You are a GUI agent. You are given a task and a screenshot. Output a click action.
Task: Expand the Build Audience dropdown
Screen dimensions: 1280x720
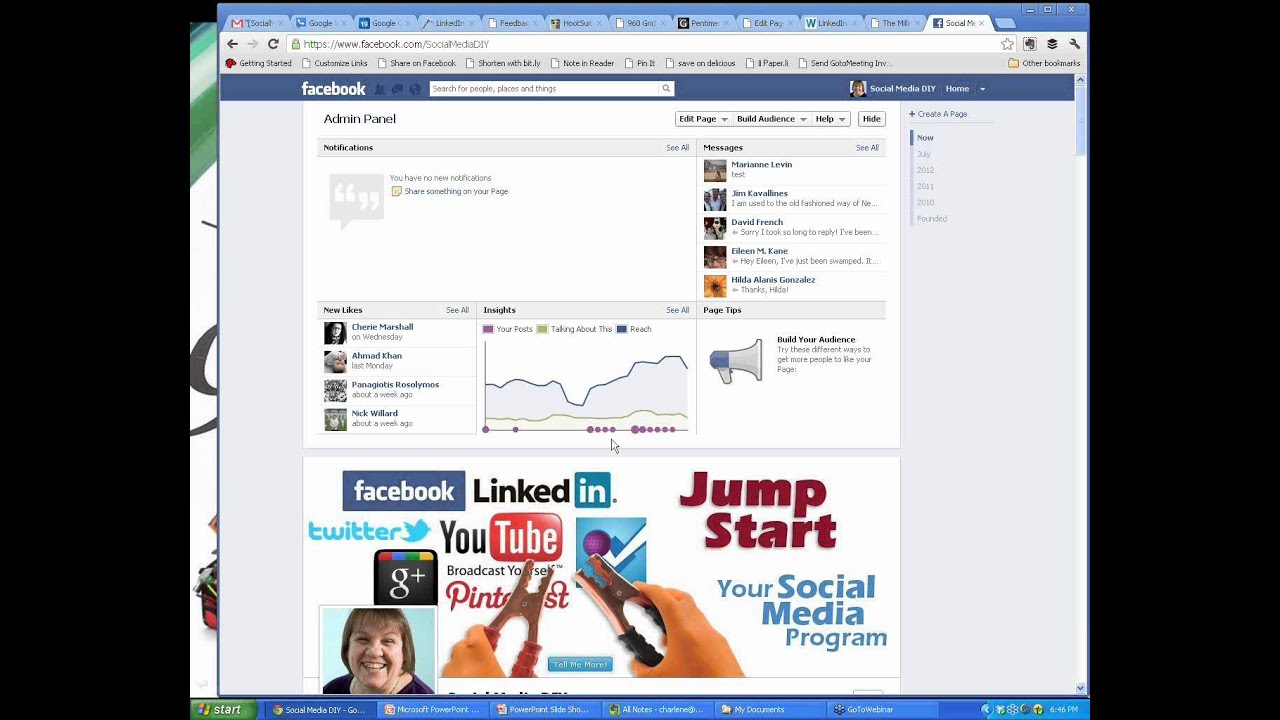(771, 119)
